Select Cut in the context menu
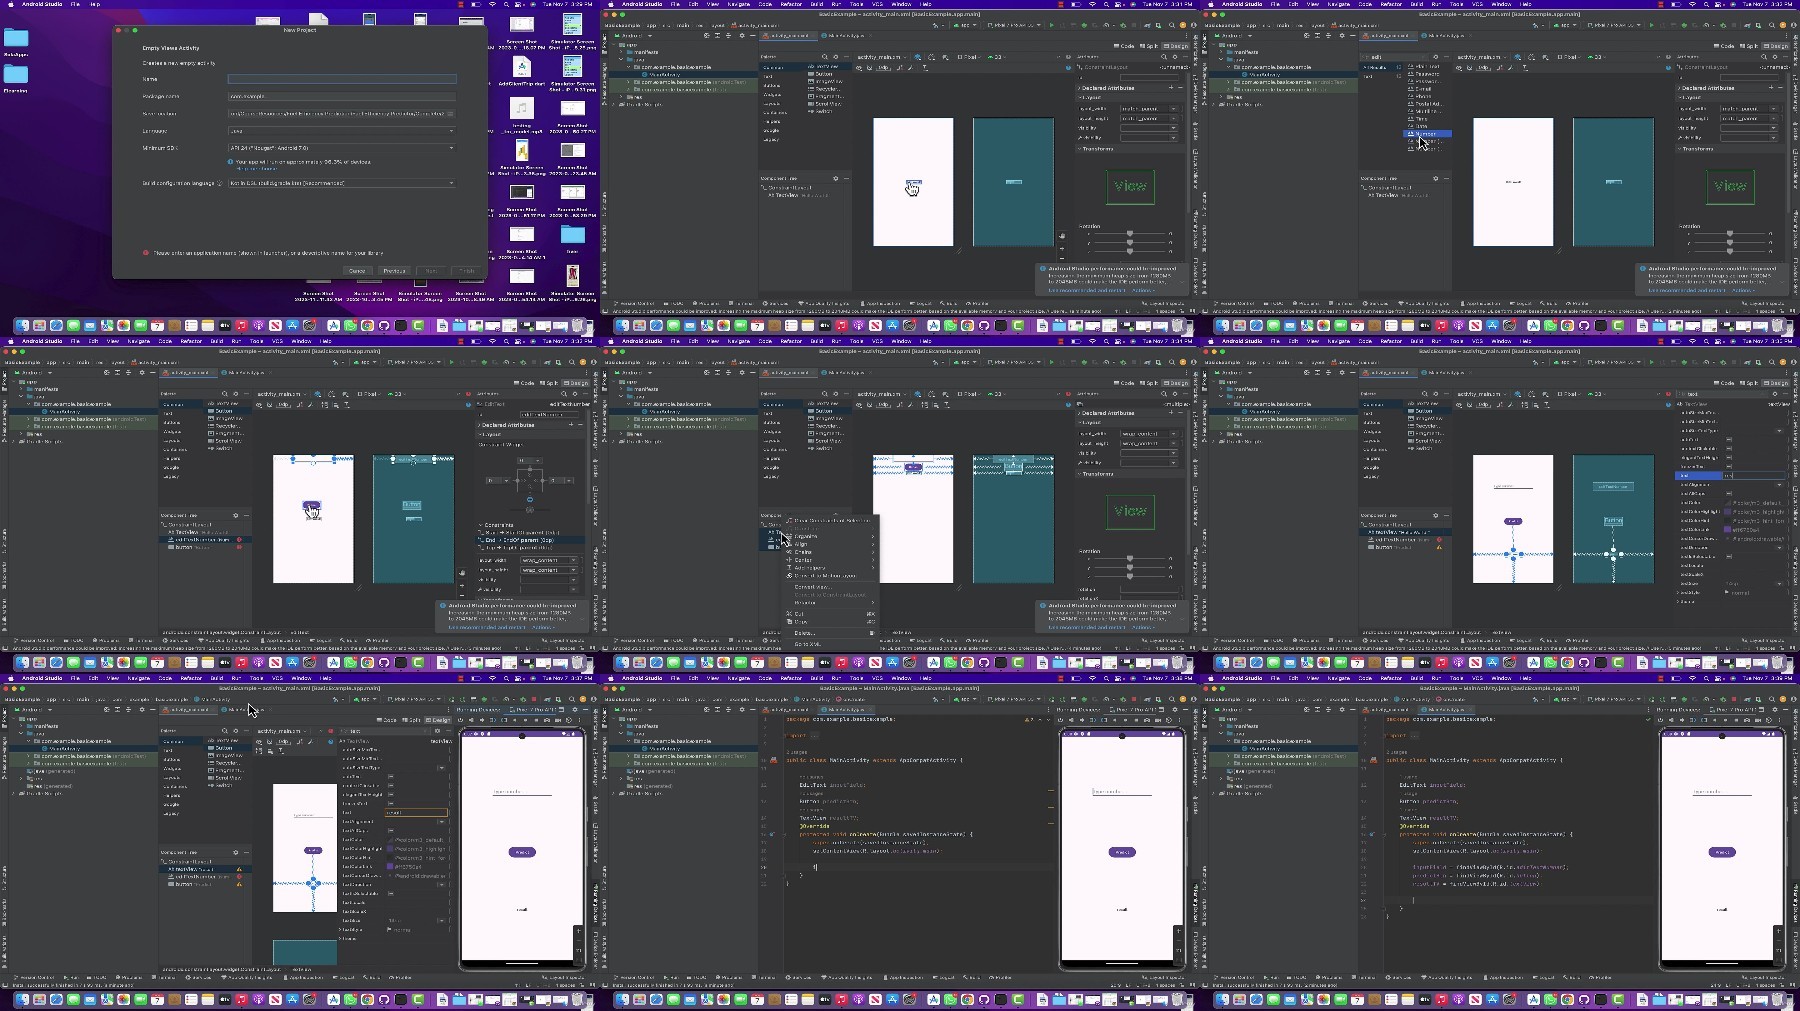The image size is (1800, 1011). [x=830, y=614]
